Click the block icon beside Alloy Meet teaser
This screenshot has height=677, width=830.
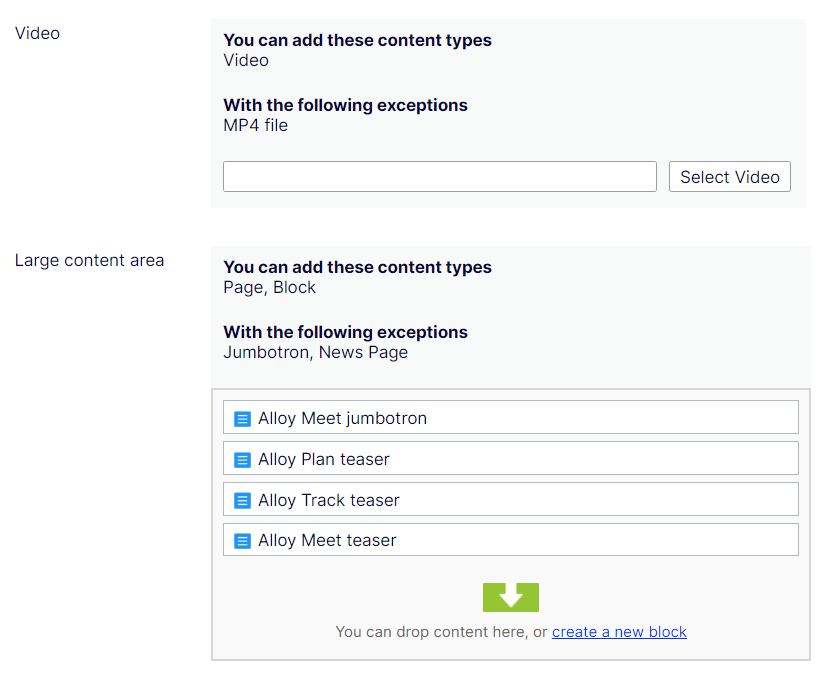(x=242, y=541)
